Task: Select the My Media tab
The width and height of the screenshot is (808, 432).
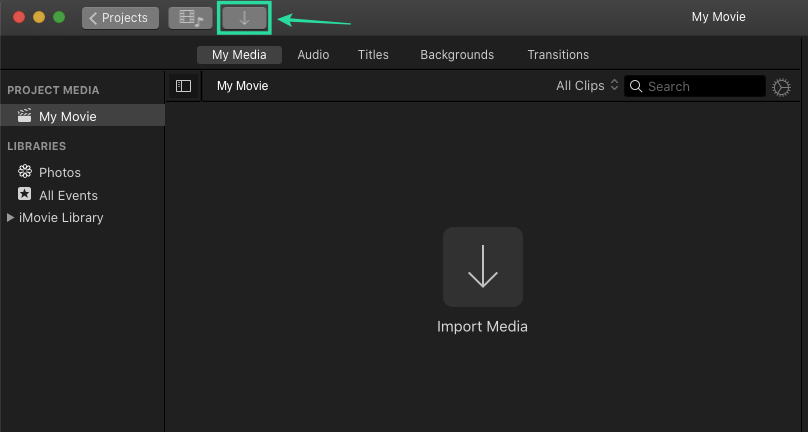Action: coord(239,55)
